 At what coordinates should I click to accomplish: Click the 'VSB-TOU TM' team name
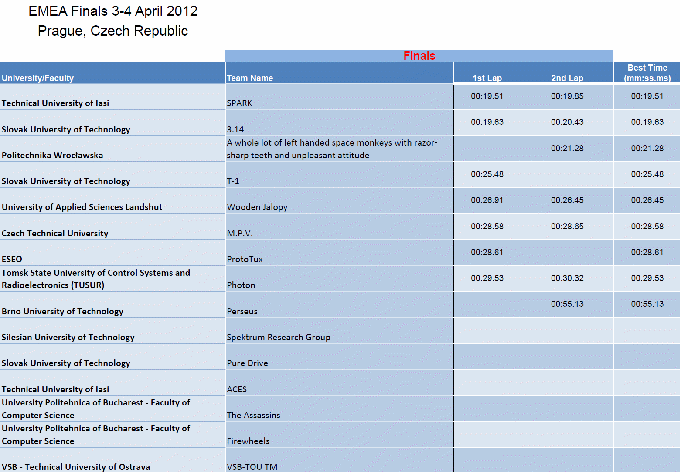click(x=252, y=467)
